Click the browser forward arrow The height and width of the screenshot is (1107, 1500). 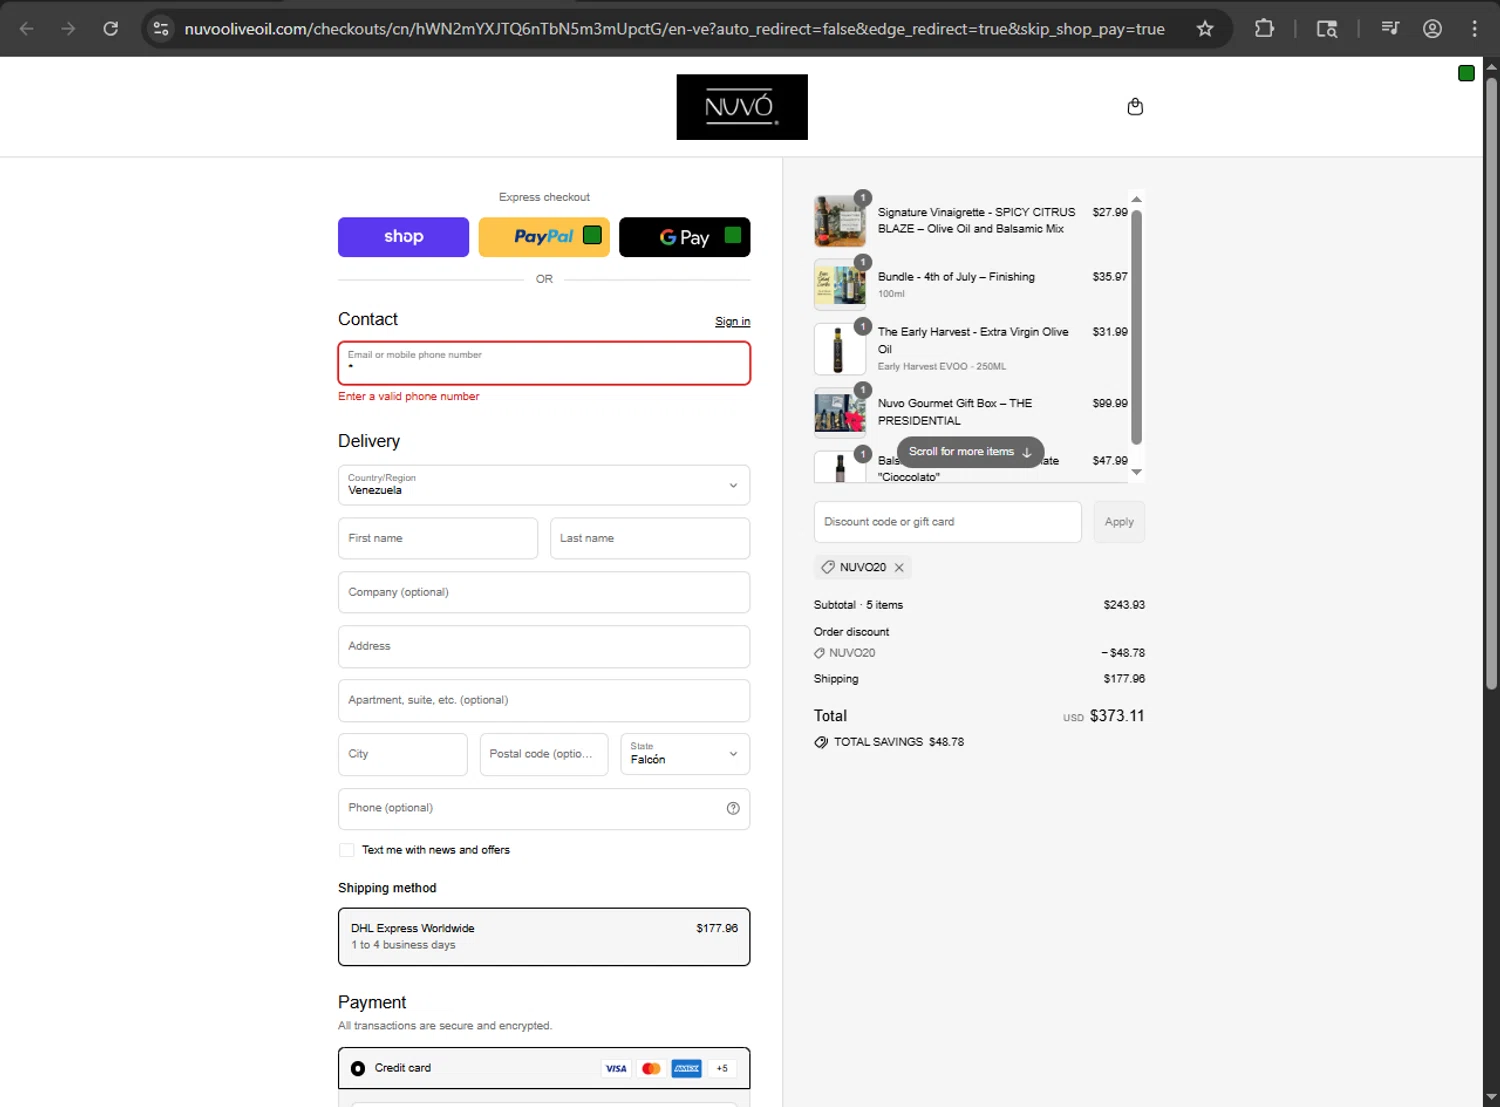[x=68, y=28]
